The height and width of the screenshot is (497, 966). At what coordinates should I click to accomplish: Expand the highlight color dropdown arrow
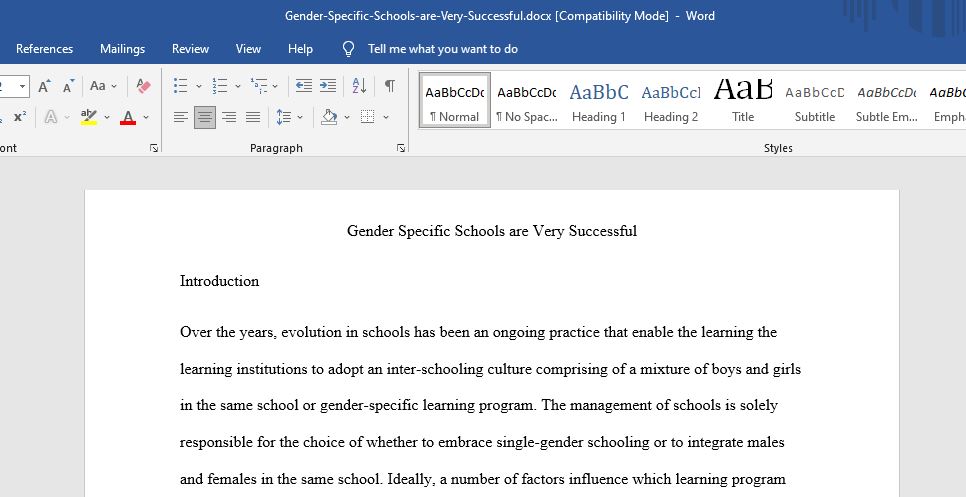[107, 117]
